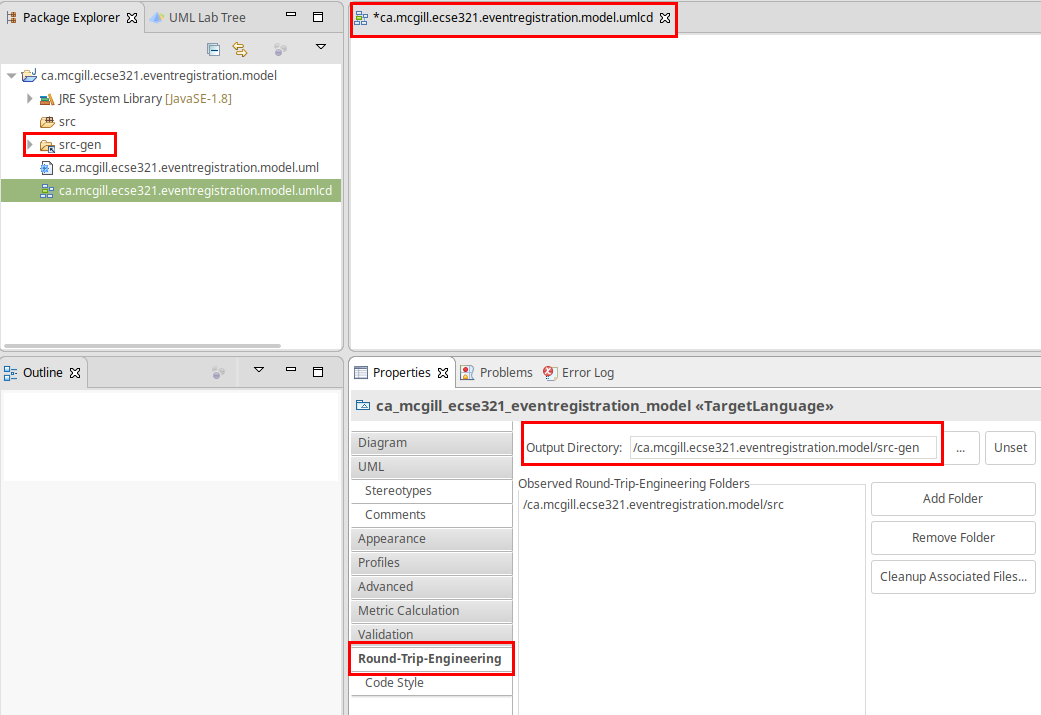This screenshot has width=1041, height=715.
Task: Click the Add Folder button
Action: [x=953, y=499]
